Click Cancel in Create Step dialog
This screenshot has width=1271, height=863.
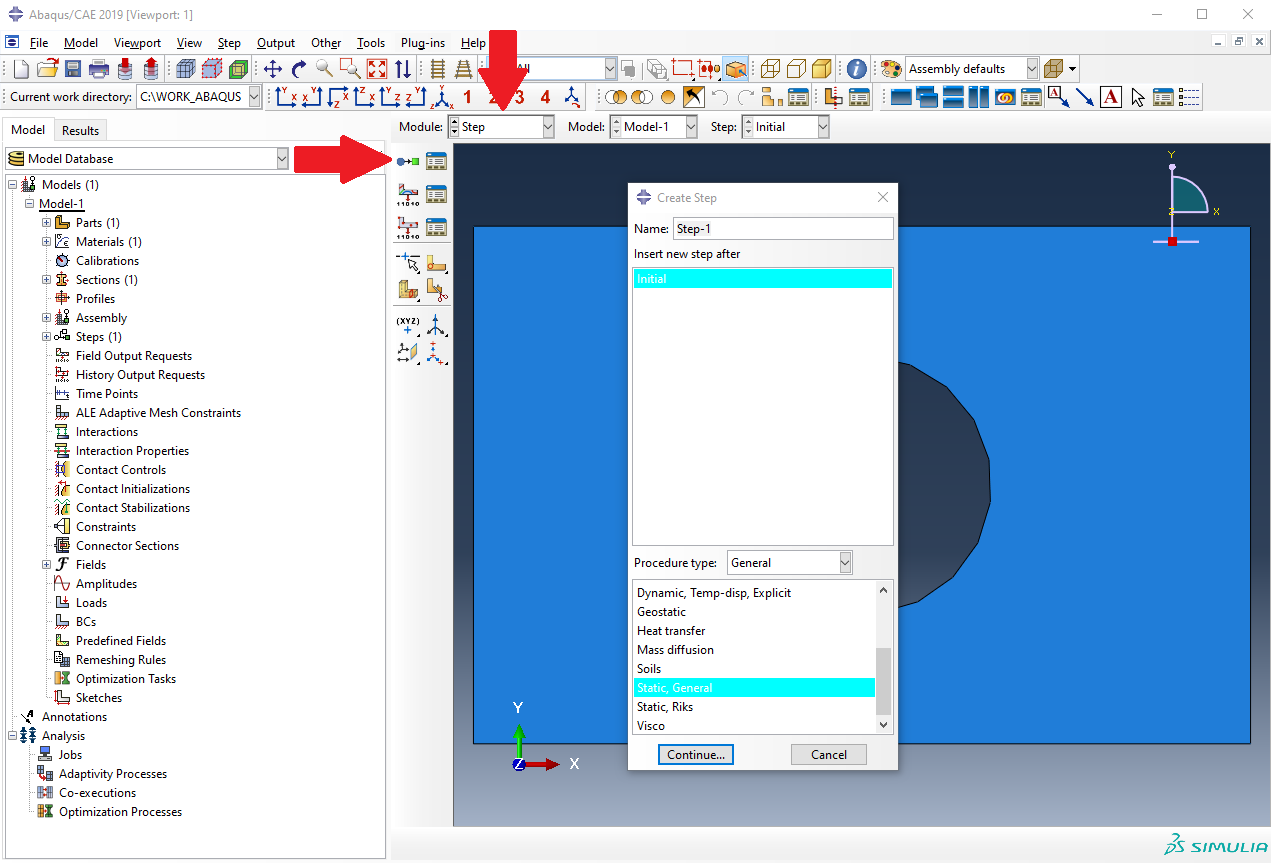[x=828, y=755]
